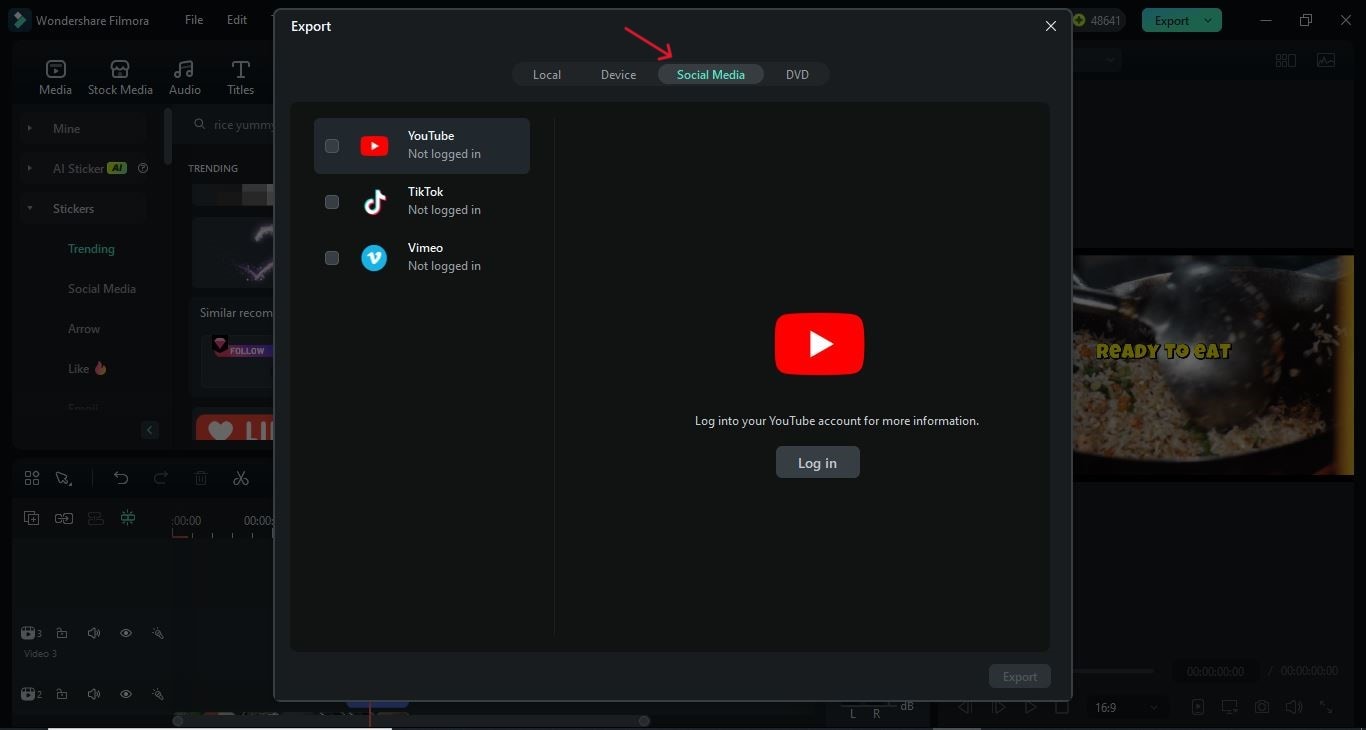This screenshot has height=730, width=1366.
Task: Open the 16:9 aspect ratio dropdown
Action: click(x=1128, y=707)
